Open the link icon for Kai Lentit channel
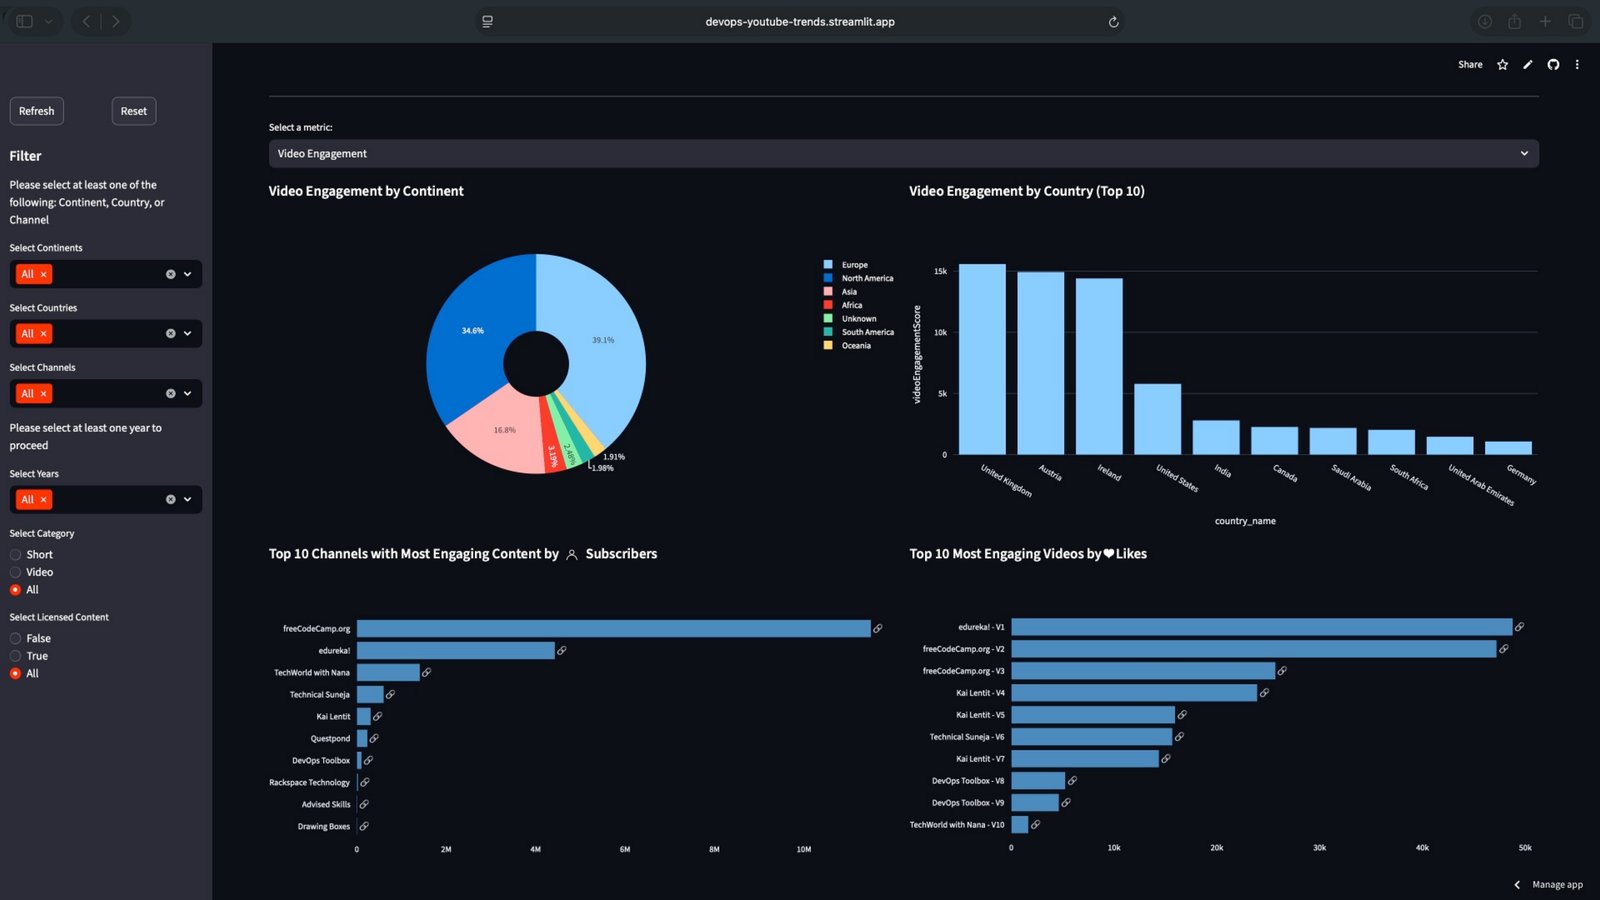The image size is (1600, 900). tap(378, 717)
